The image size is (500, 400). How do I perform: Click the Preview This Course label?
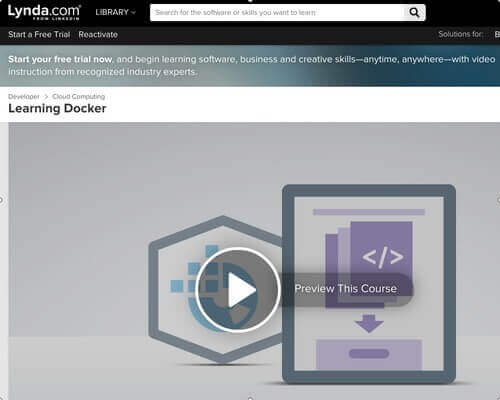click(x=346, y=289)
